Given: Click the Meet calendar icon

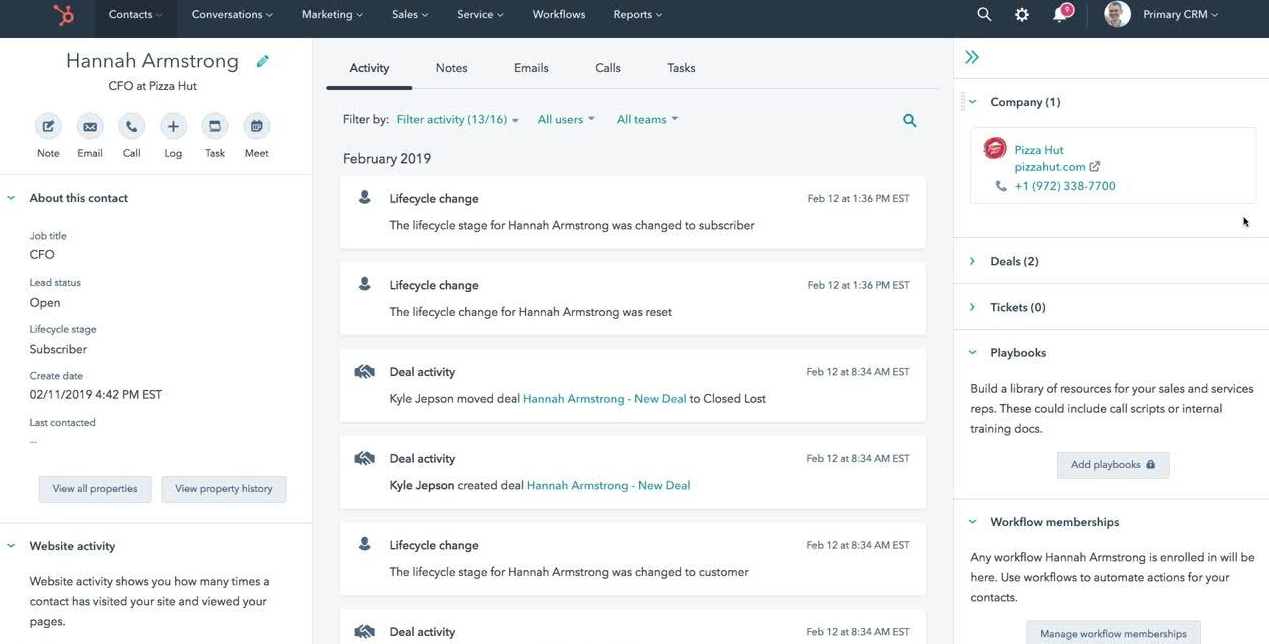Looking at the screenshot, I should click(256, 127).
